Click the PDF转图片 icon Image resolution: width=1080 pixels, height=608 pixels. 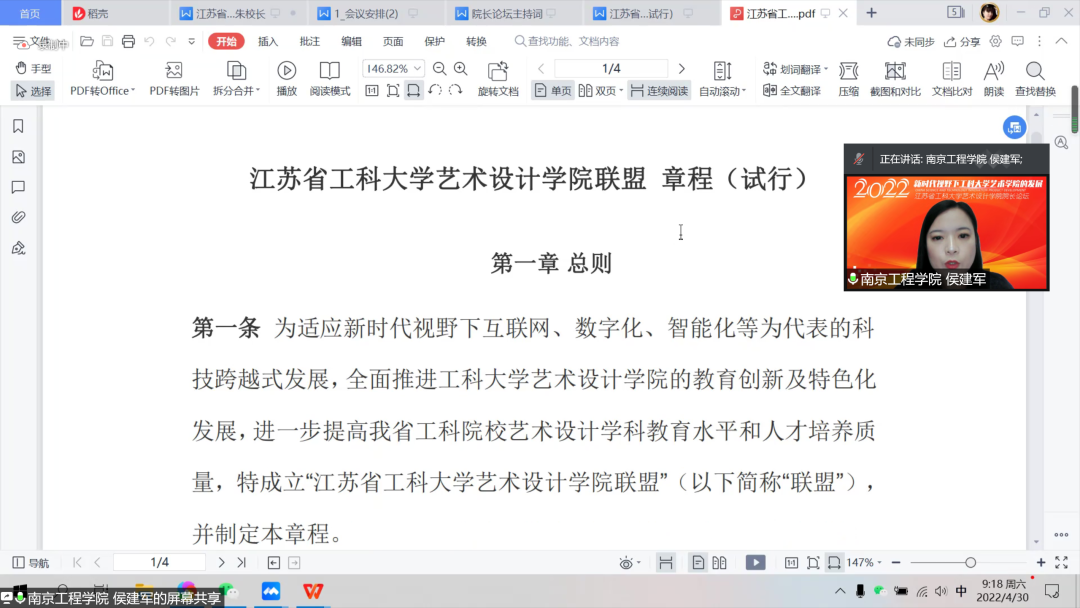pyautogui.click(x=174, y=70)
